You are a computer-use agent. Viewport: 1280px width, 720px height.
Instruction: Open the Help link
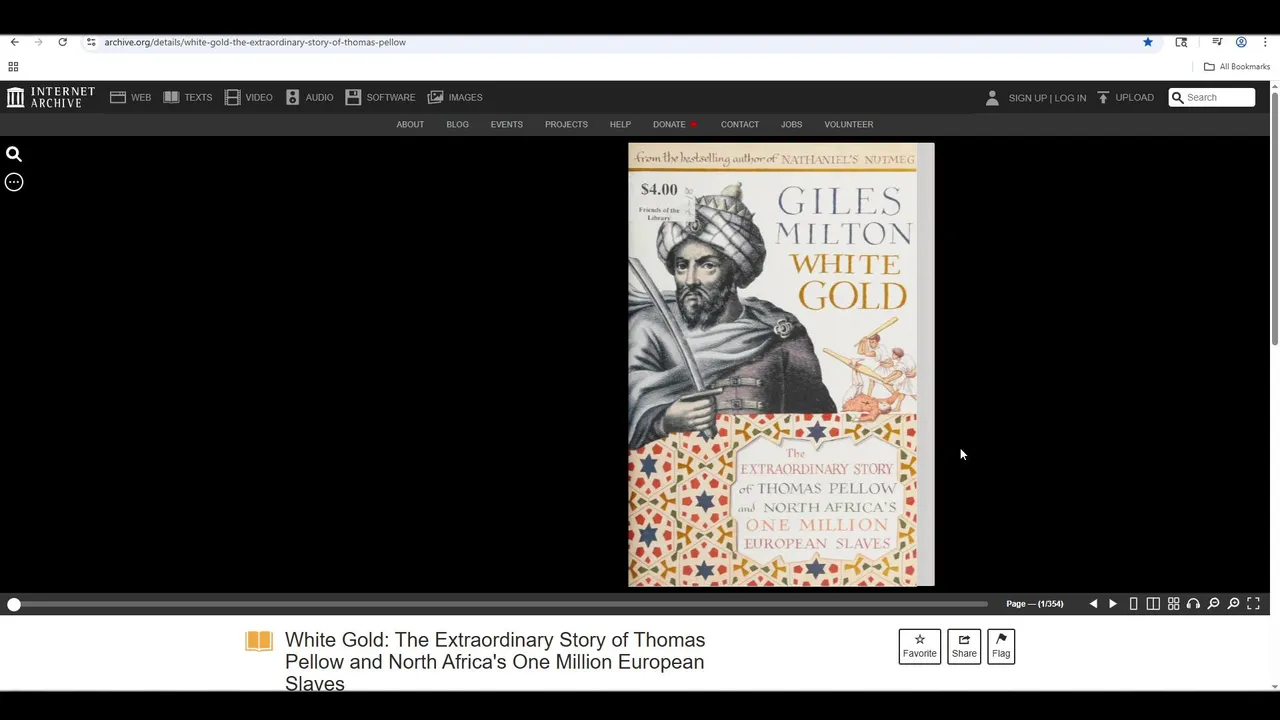click(x=620, y=124)
